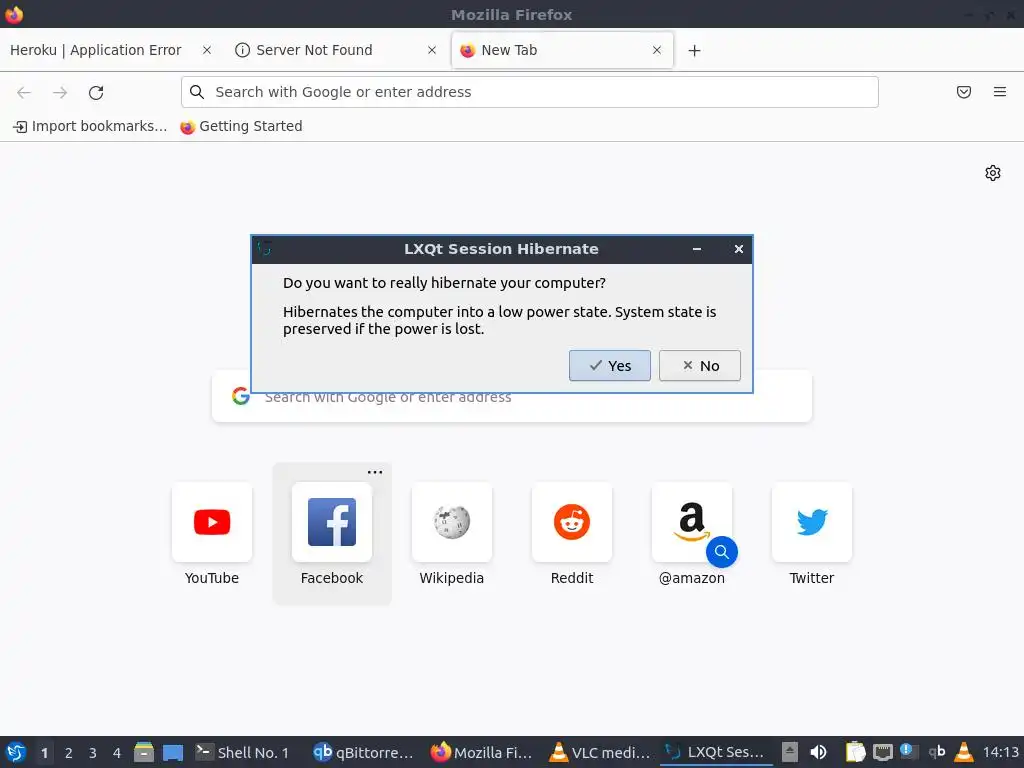Open removable media eject tray icon
The width and height of the screenshot is (1024, 768).
[x=790, y=752]
